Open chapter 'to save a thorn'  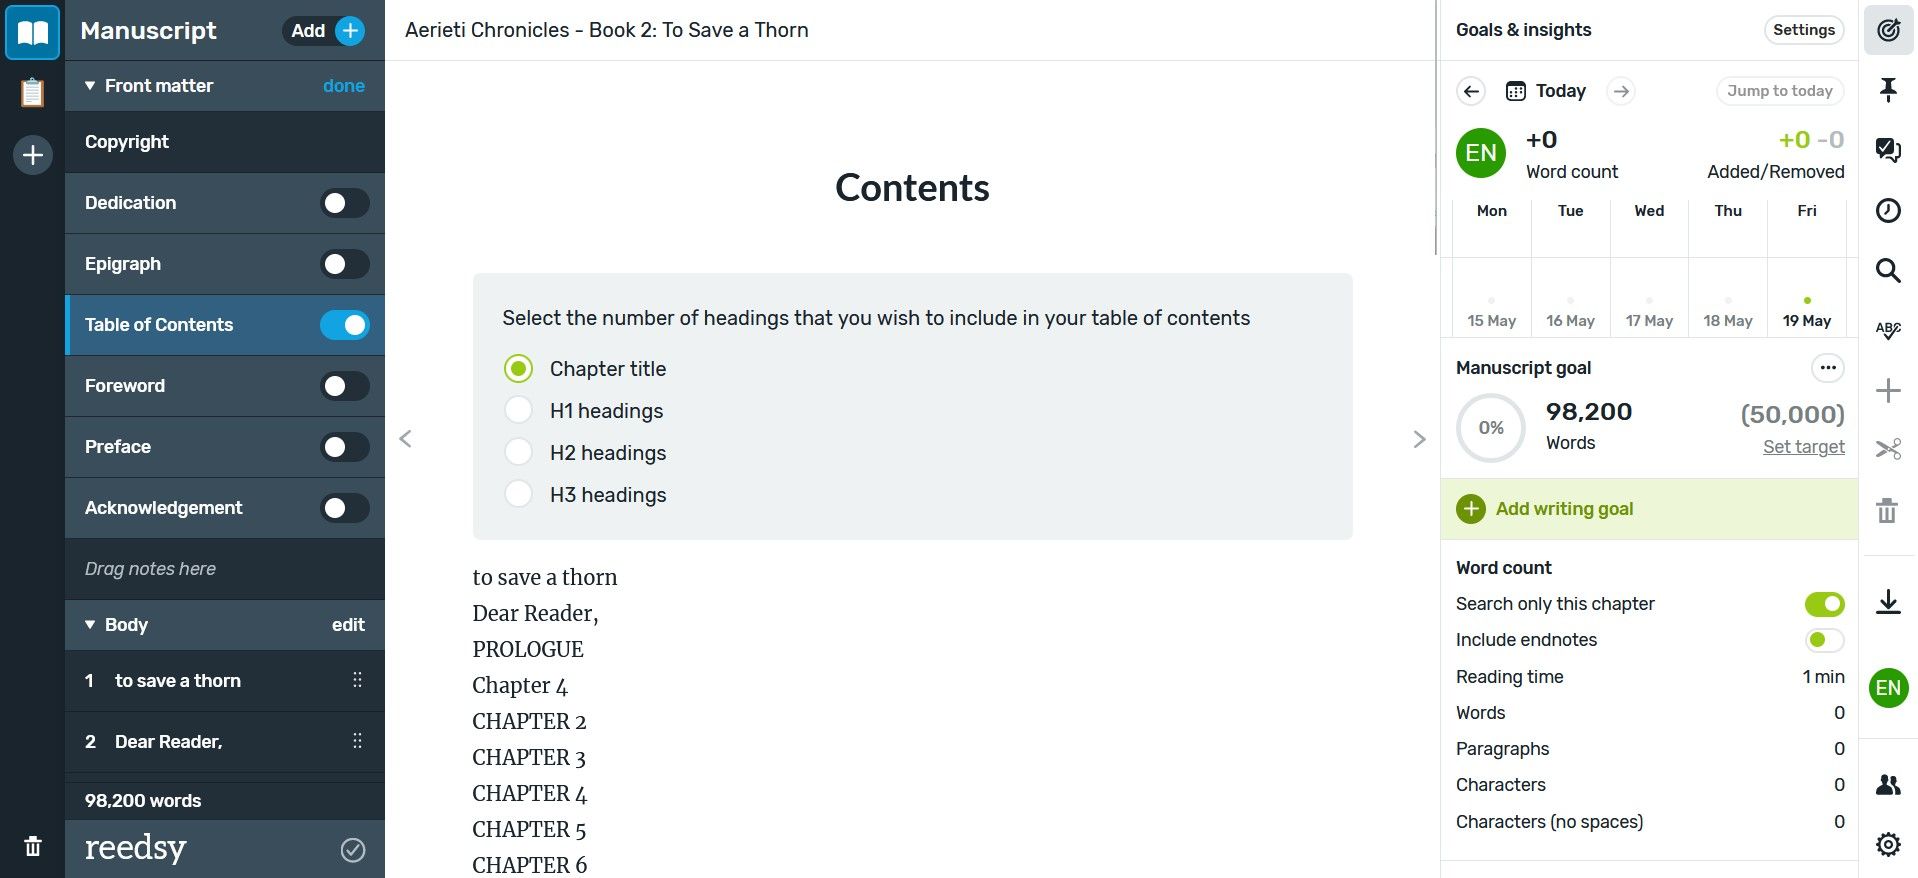[178, 681]
